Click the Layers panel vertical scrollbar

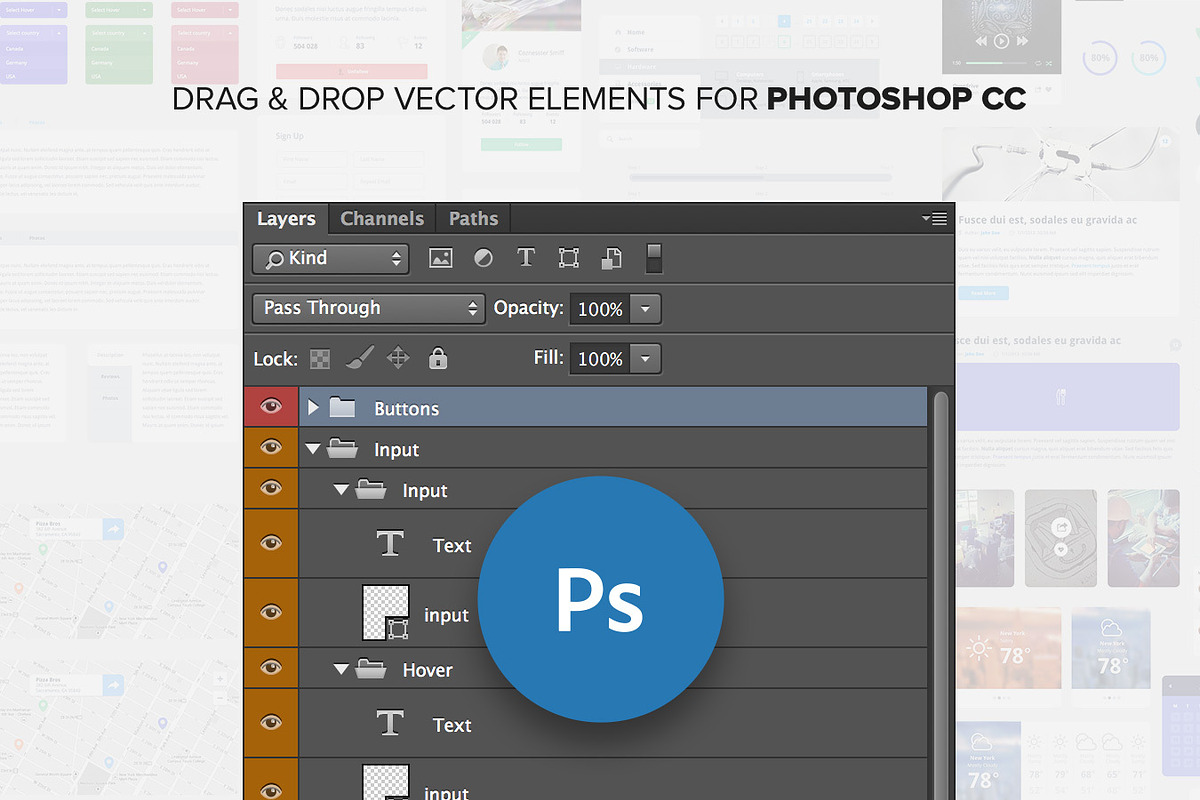click(940, 595)
